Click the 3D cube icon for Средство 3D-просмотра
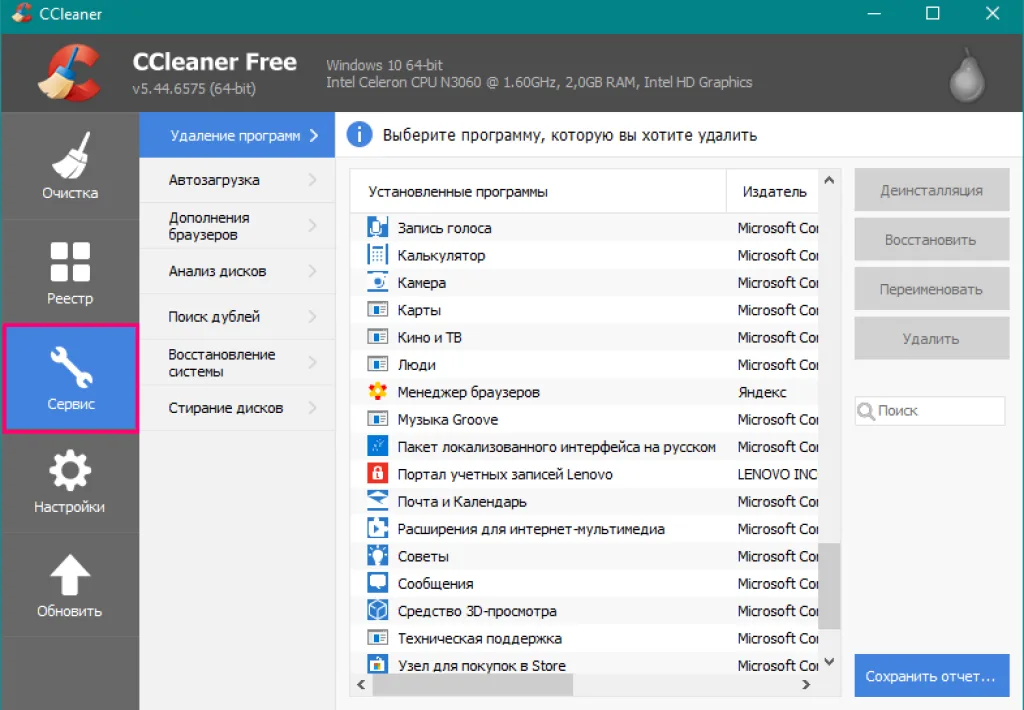Viewport: 1024px width, 710px height. click(x=377, y=611)
